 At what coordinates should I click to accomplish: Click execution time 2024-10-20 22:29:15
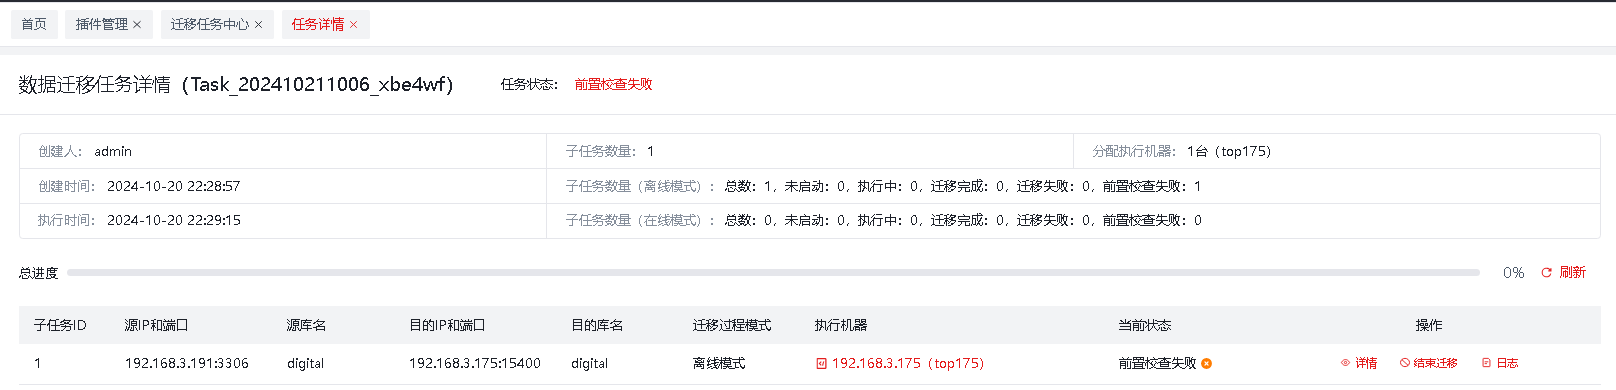pos(174,220)
